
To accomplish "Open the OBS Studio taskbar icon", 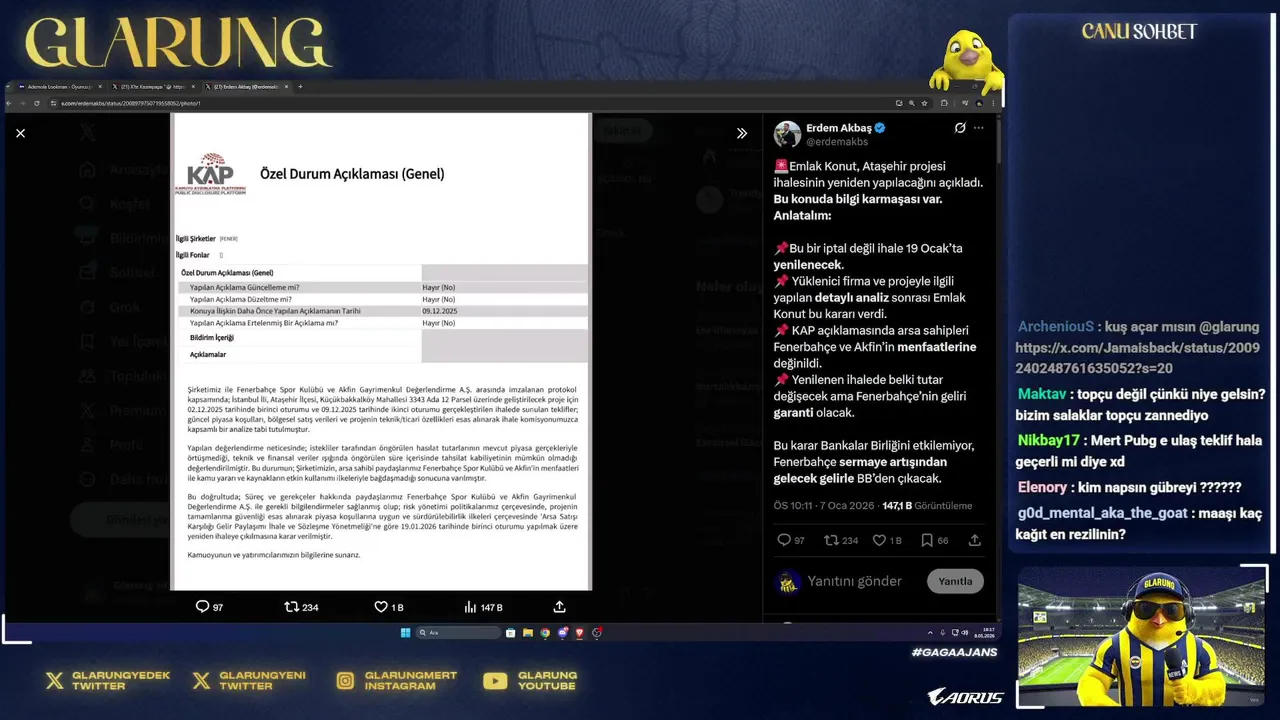I will (x=597, y=633).
